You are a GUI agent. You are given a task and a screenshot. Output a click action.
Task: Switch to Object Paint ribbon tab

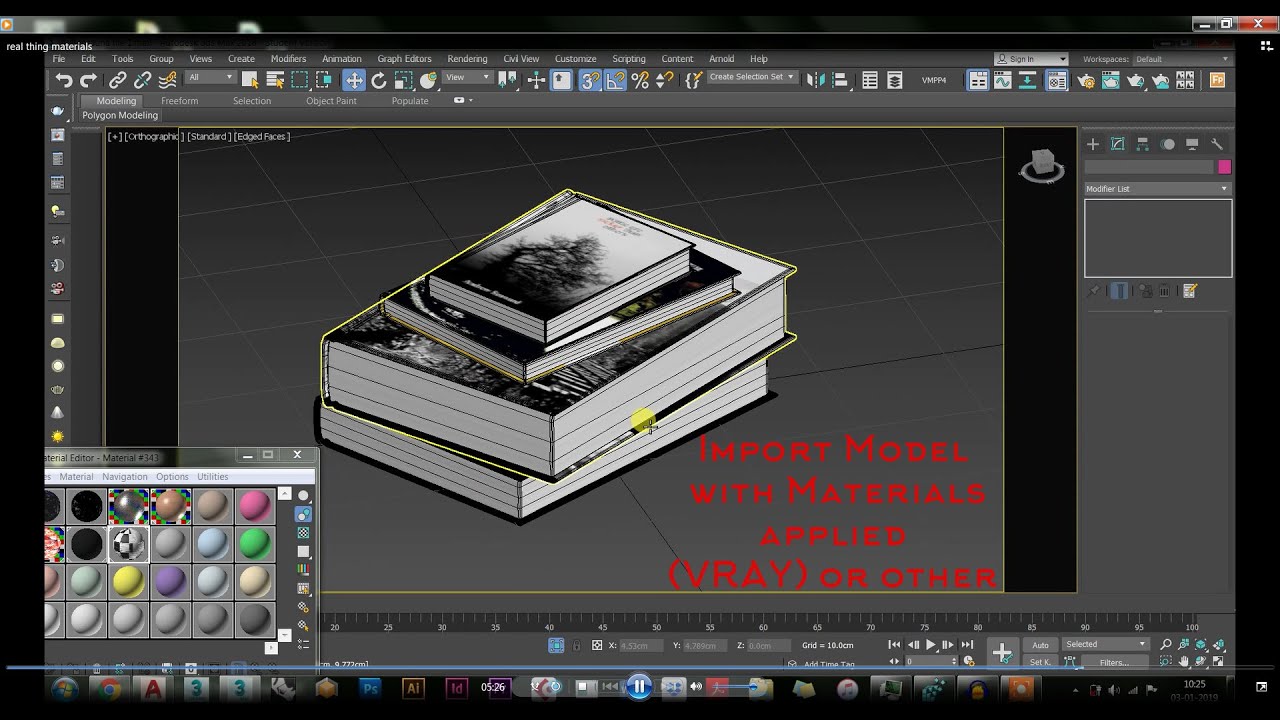[x=331, y=101]
